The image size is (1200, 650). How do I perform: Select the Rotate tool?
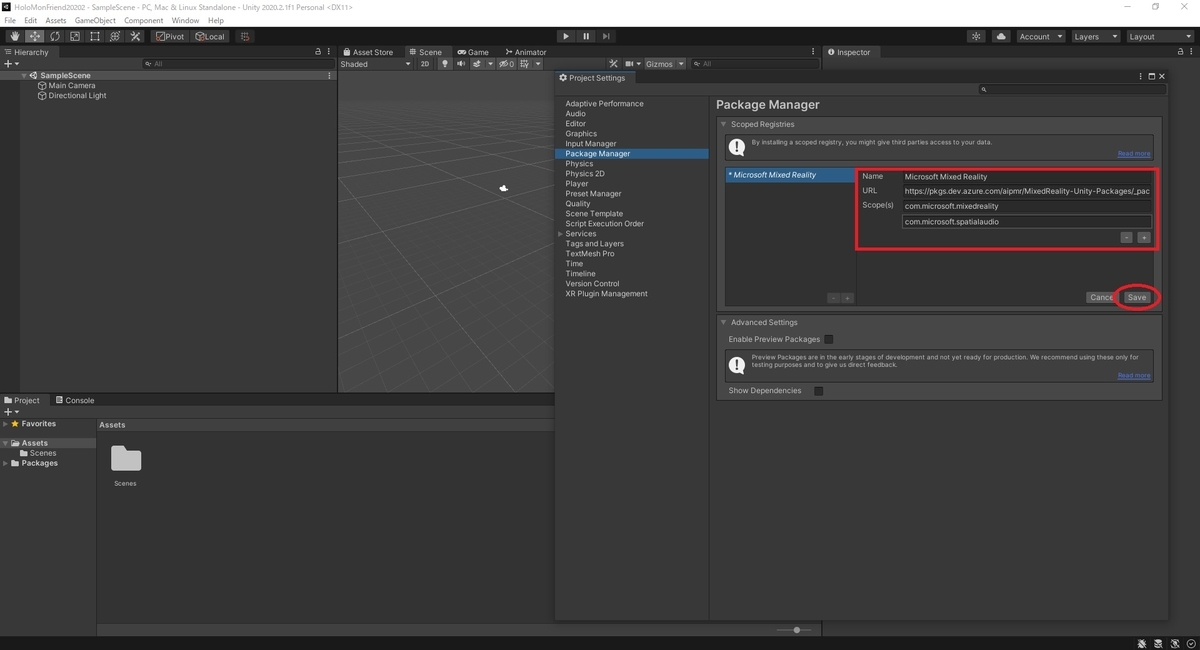[55, 36]
